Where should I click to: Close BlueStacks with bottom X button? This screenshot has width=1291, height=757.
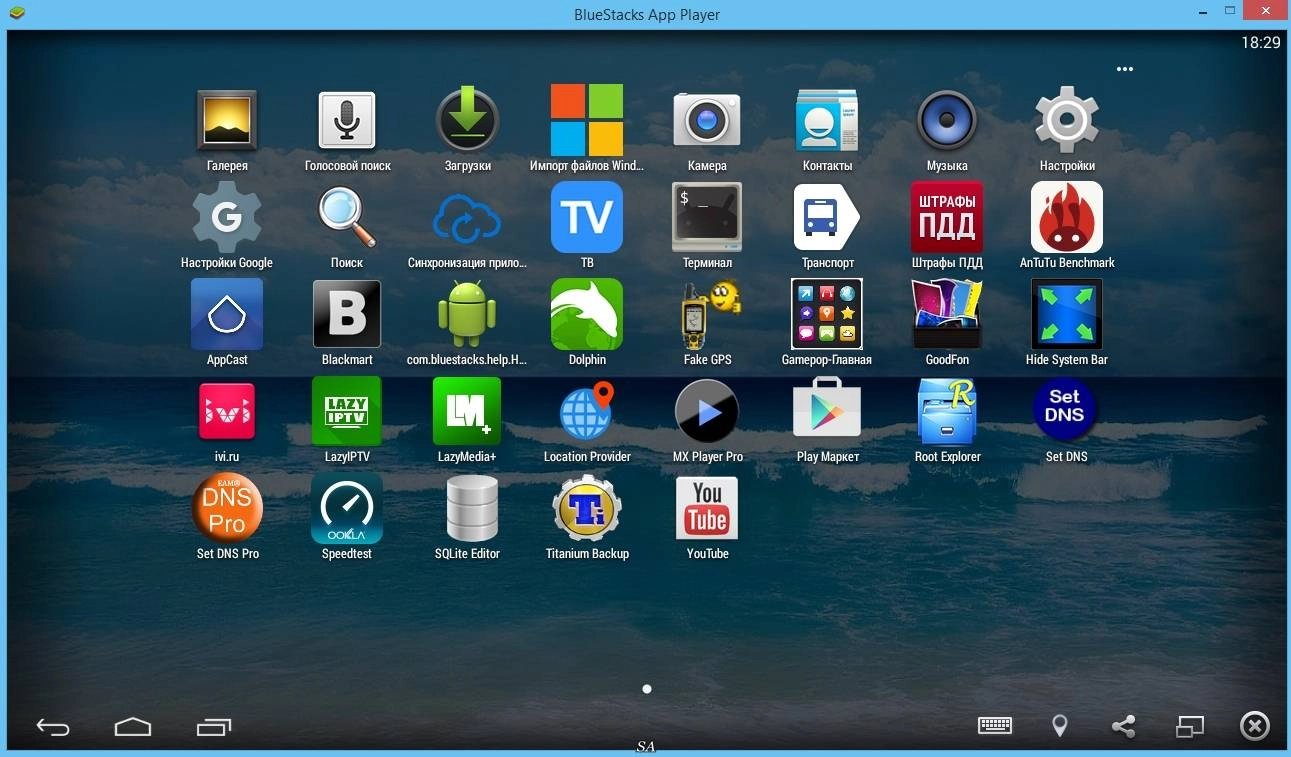tap(1254, 726)
